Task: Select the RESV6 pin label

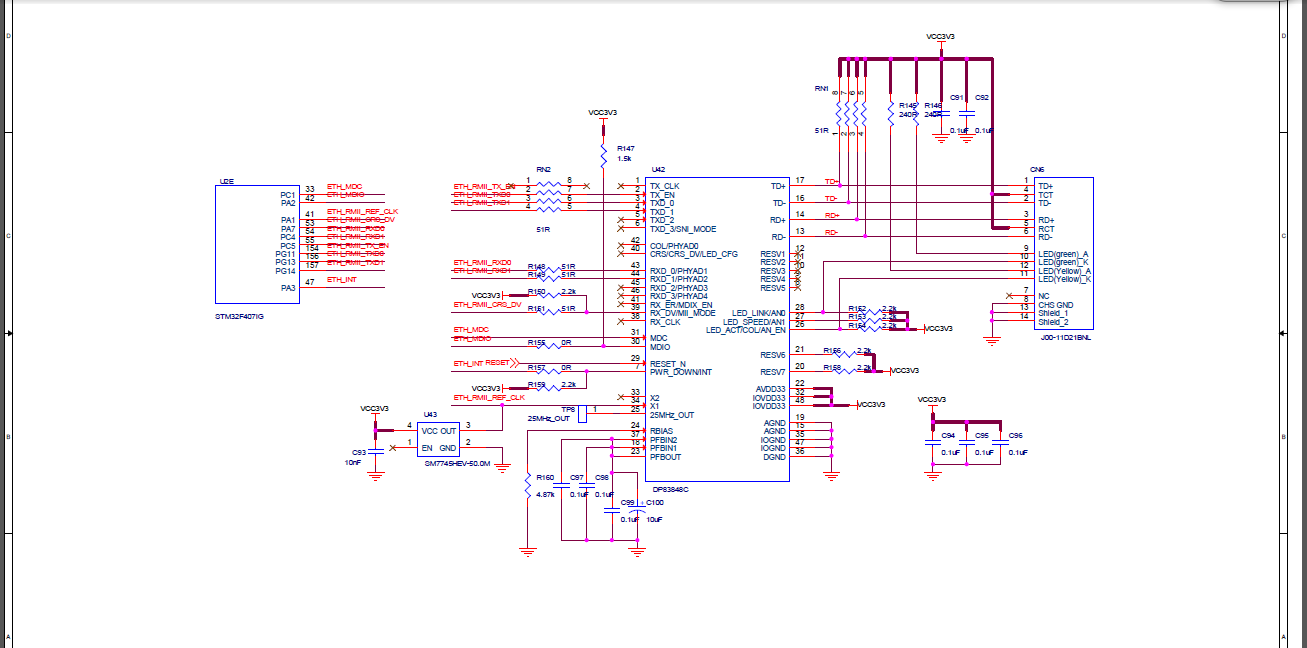Action: (x=774, y=355)
